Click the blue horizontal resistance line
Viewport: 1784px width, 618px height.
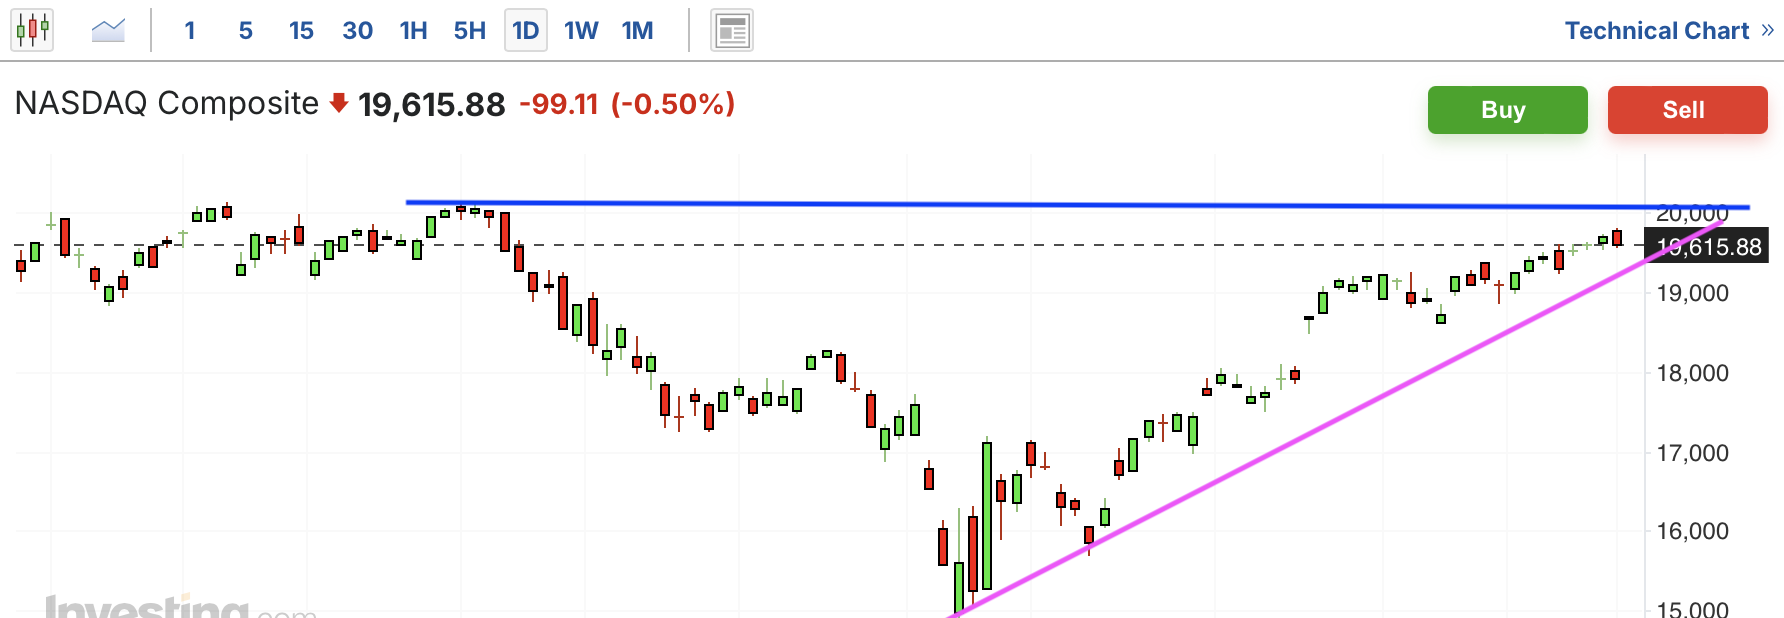point(1000,204)
